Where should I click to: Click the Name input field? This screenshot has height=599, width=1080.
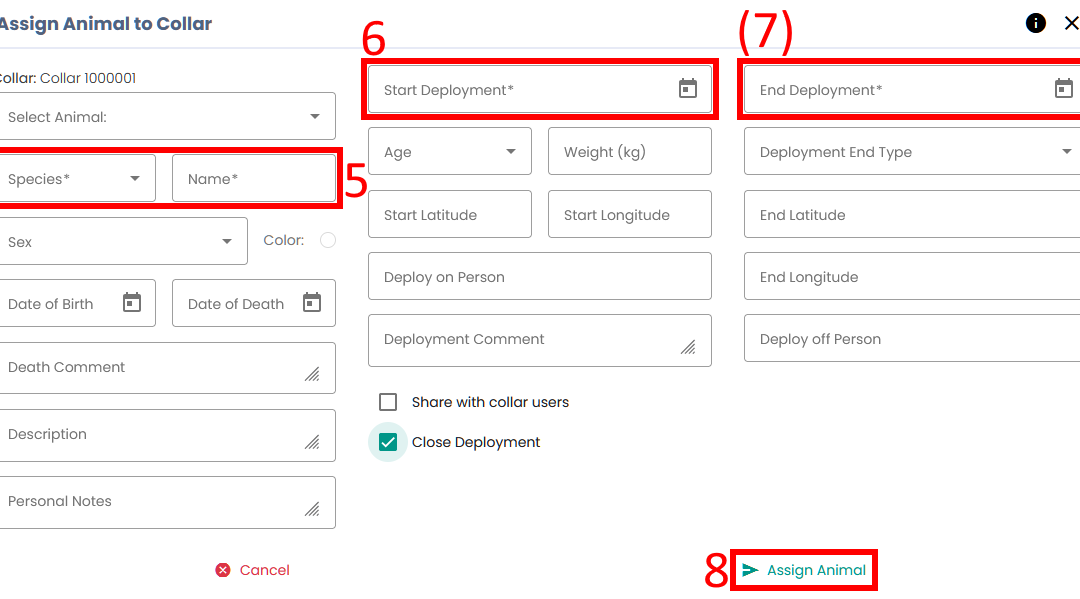[254, 179]
